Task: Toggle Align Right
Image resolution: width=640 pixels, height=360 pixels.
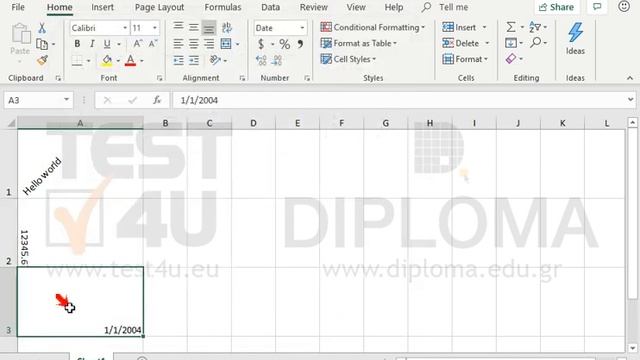Action: 209,44
